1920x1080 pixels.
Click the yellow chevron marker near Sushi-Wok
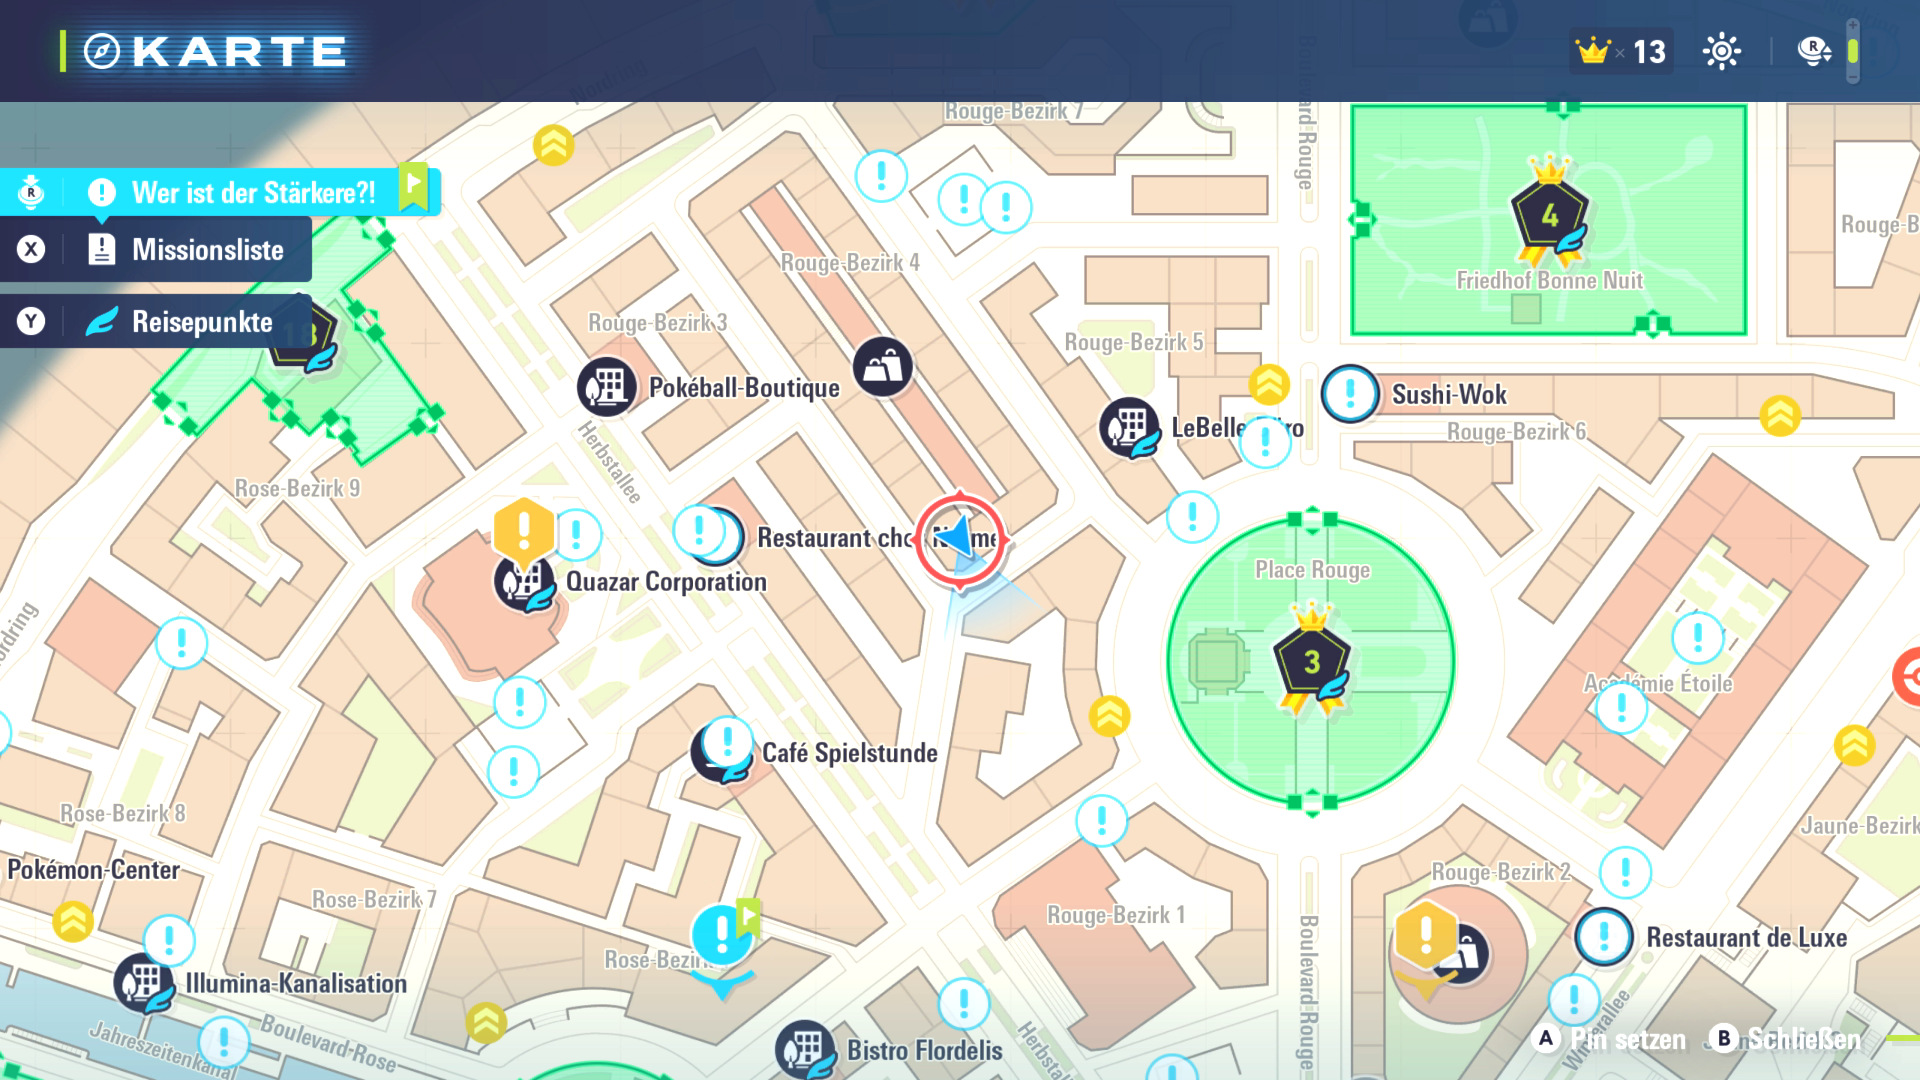[1269, 385]
